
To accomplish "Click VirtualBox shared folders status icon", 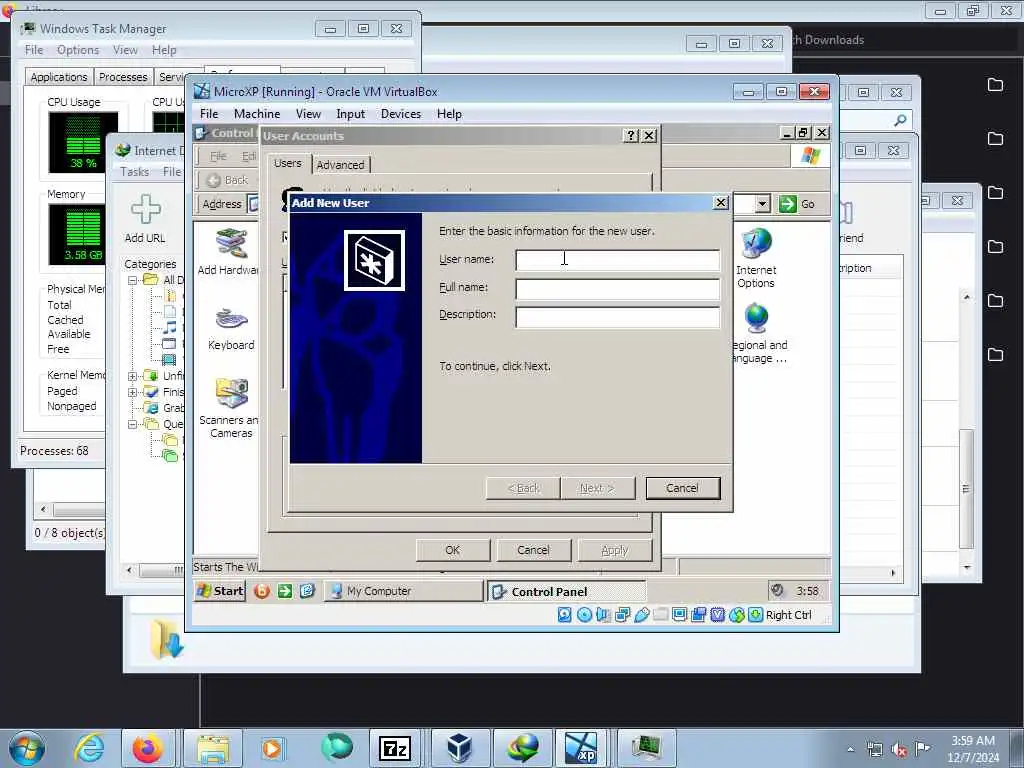I will [x=661, y=615].
